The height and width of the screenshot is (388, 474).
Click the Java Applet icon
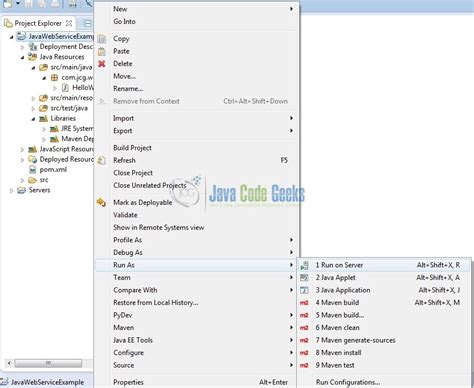point(304,278)
